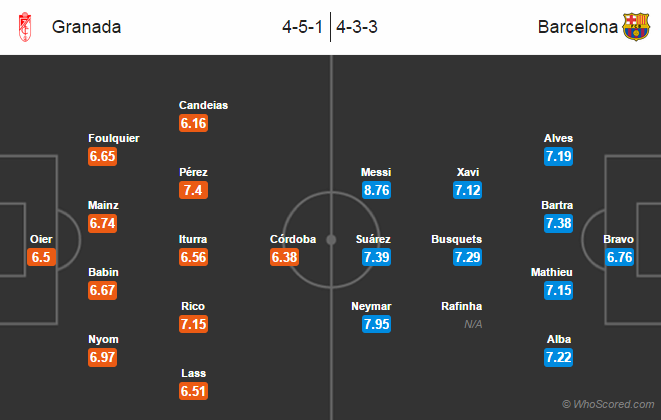The width and height of the screenshot is (661, 420).
Task: Select Busquets' 7.29 rating badge
Action: pos(468,257)
